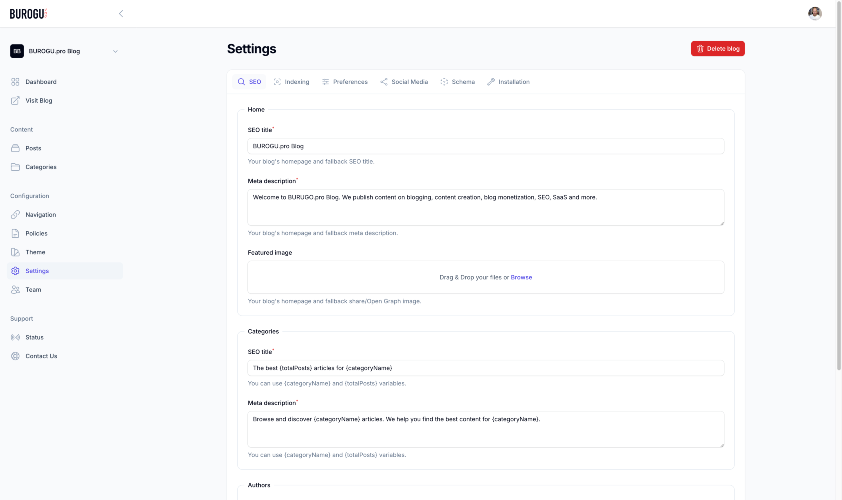Click the Categories folder icon
The image size is (842, 500).
click(x=15, y=167)
